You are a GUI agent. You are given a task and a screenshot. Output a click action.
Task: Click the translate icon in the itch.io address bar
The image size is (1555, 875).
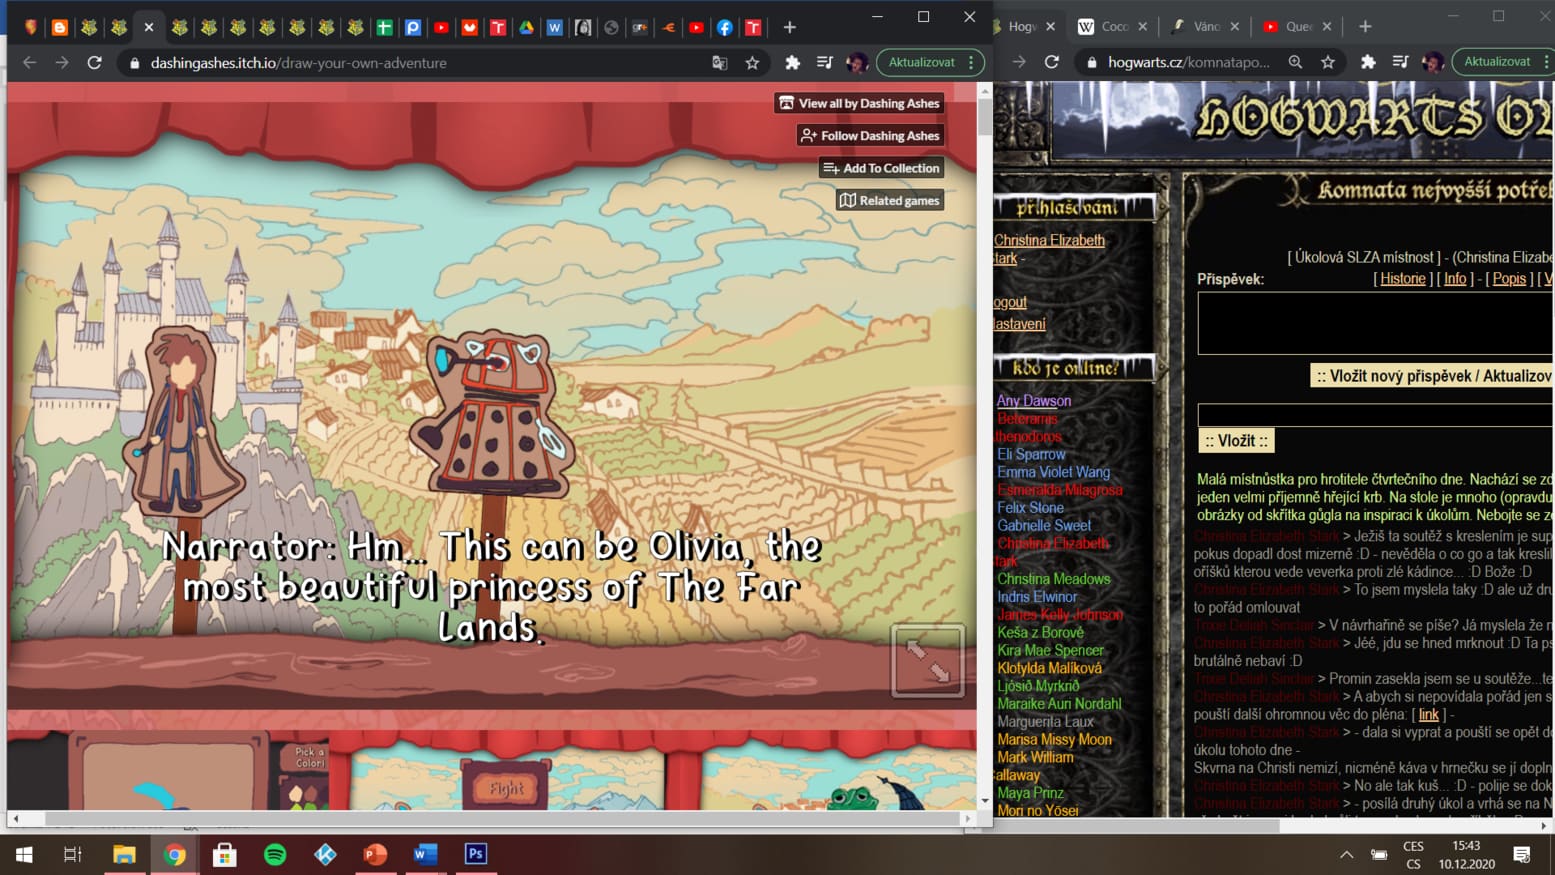pos(719,62)
